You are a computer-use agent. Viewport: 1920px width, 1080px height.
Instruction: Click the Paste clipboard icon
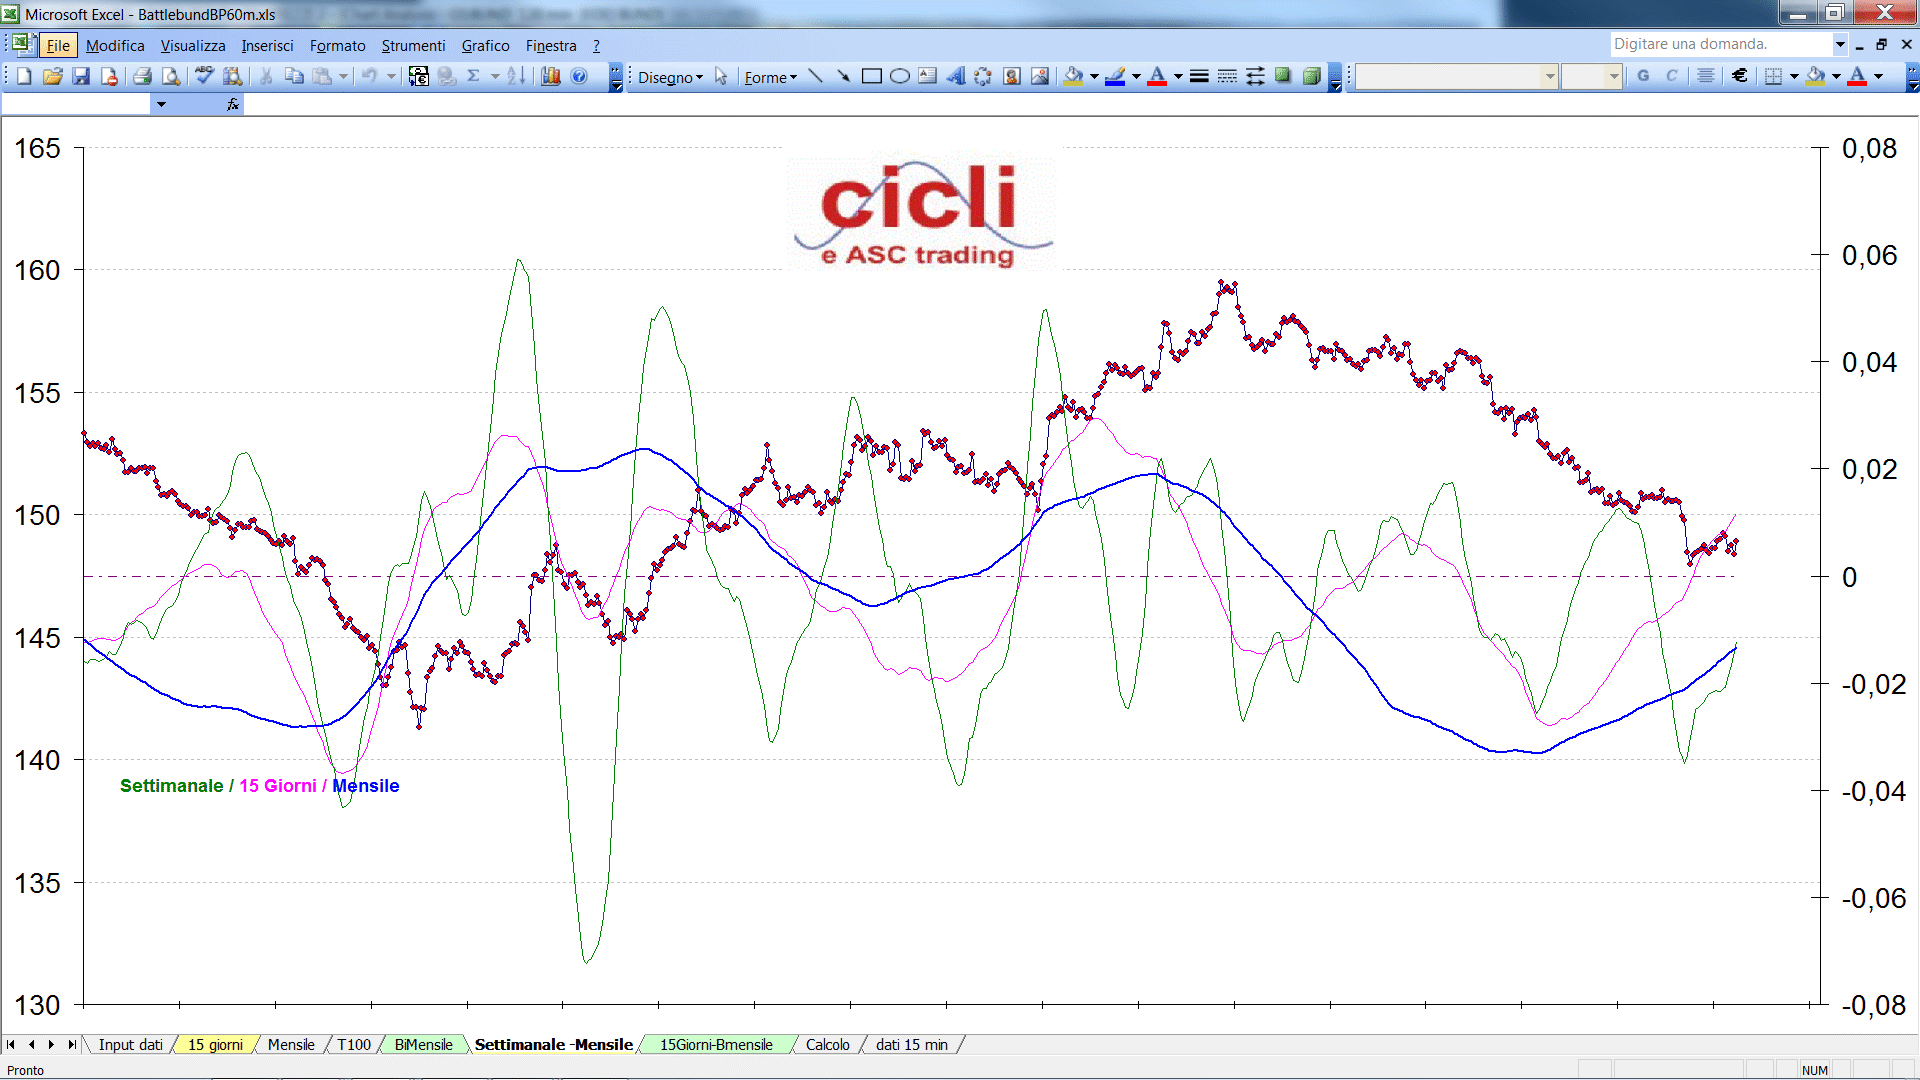322,76
